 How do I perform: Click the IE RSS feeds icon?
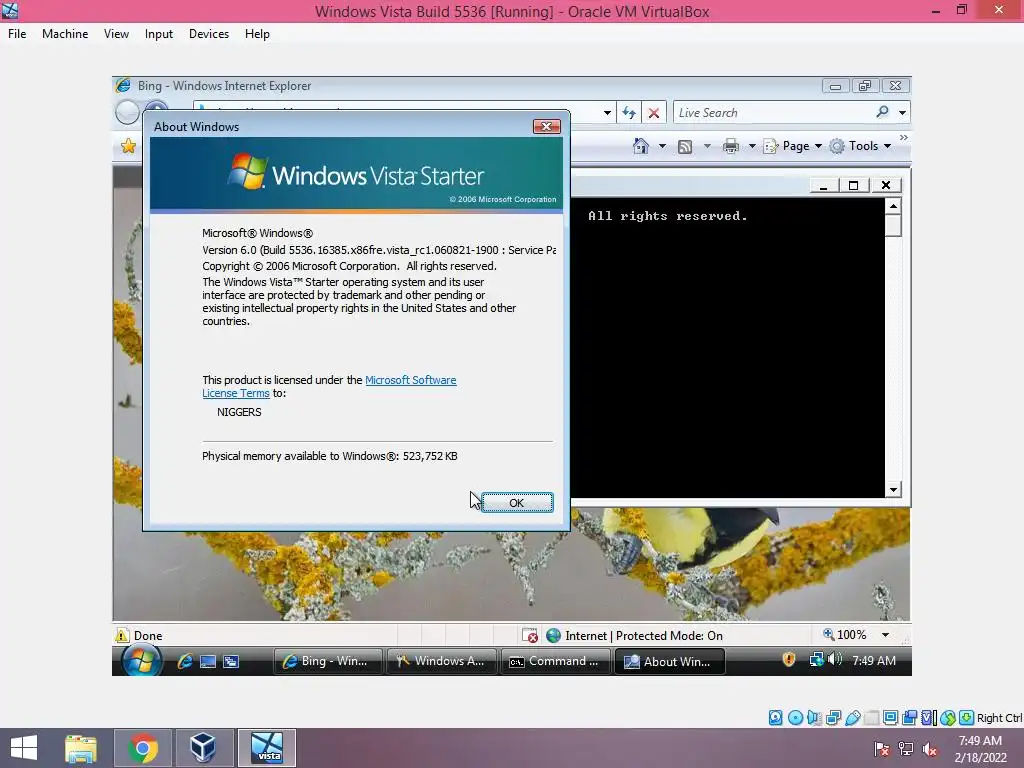[684, 146]
